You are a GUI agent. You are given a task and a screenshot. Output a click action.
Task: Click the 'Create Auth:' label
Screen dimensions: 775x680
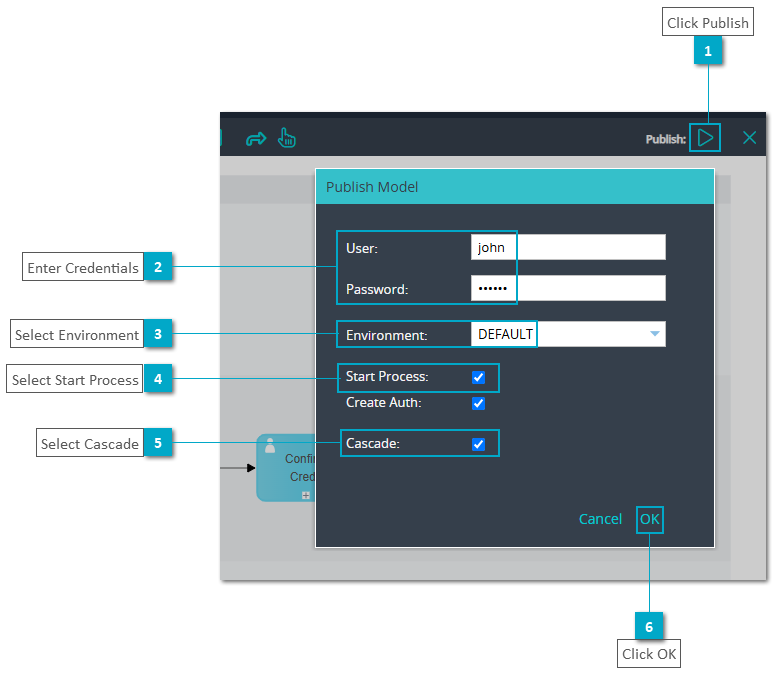click(x=384, y=403)
